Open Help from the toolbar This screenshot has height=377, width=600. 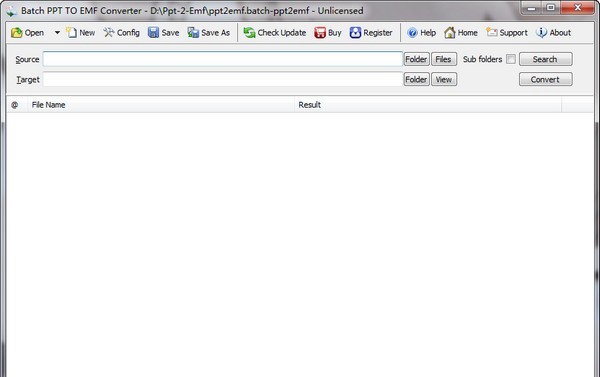point(421,33)
